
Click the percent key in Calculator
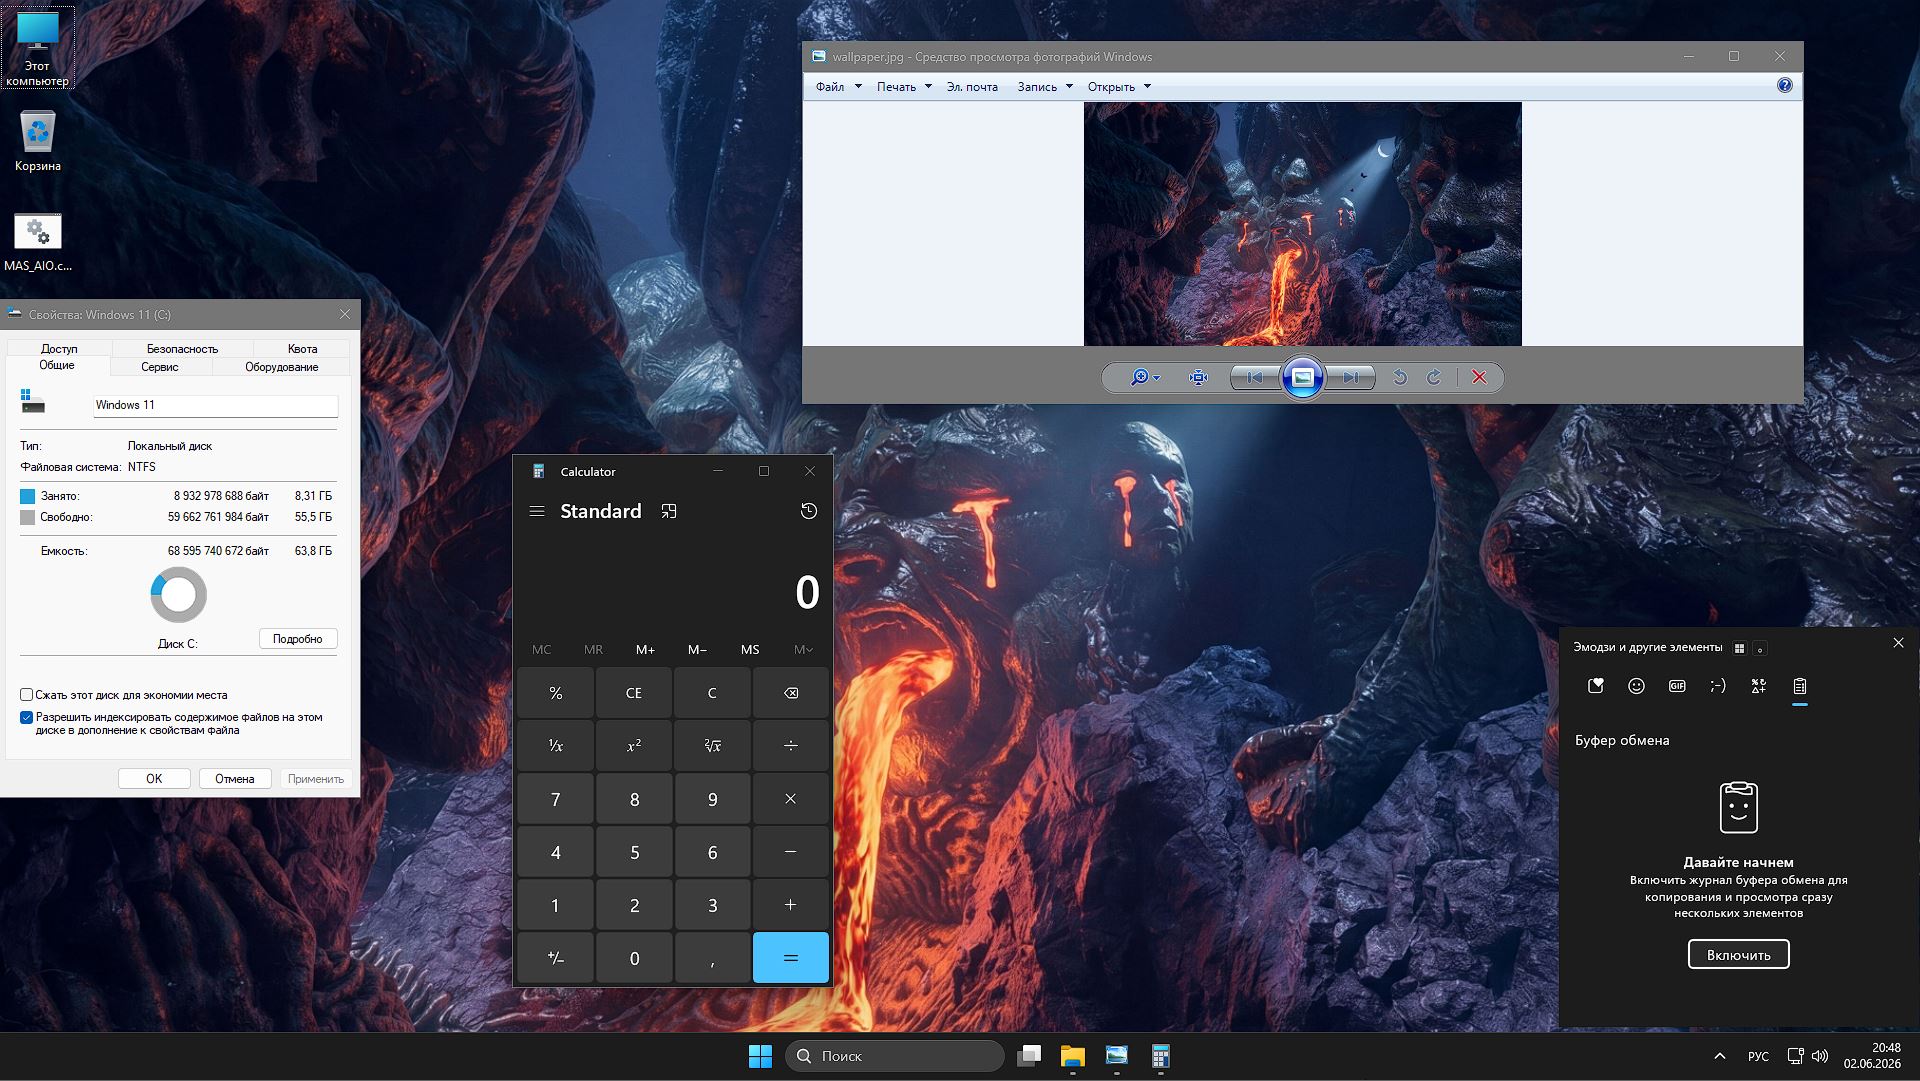coord(555,693)
